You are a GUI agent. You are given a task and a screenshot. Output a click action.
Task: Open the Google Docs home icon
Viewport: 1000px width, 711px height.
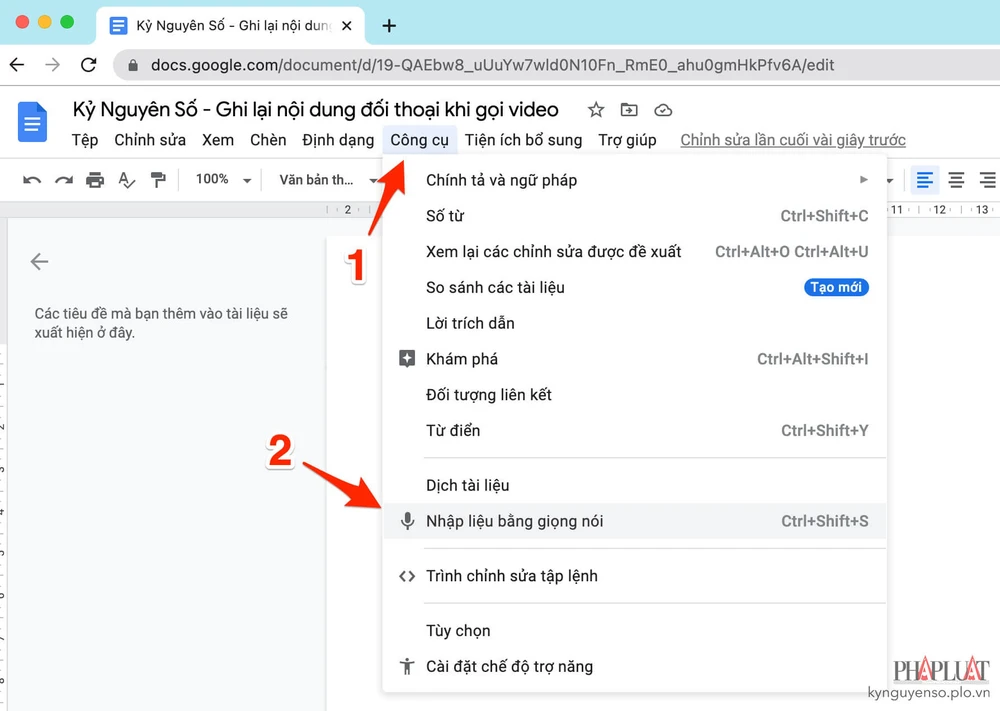(x=33, y=123)
